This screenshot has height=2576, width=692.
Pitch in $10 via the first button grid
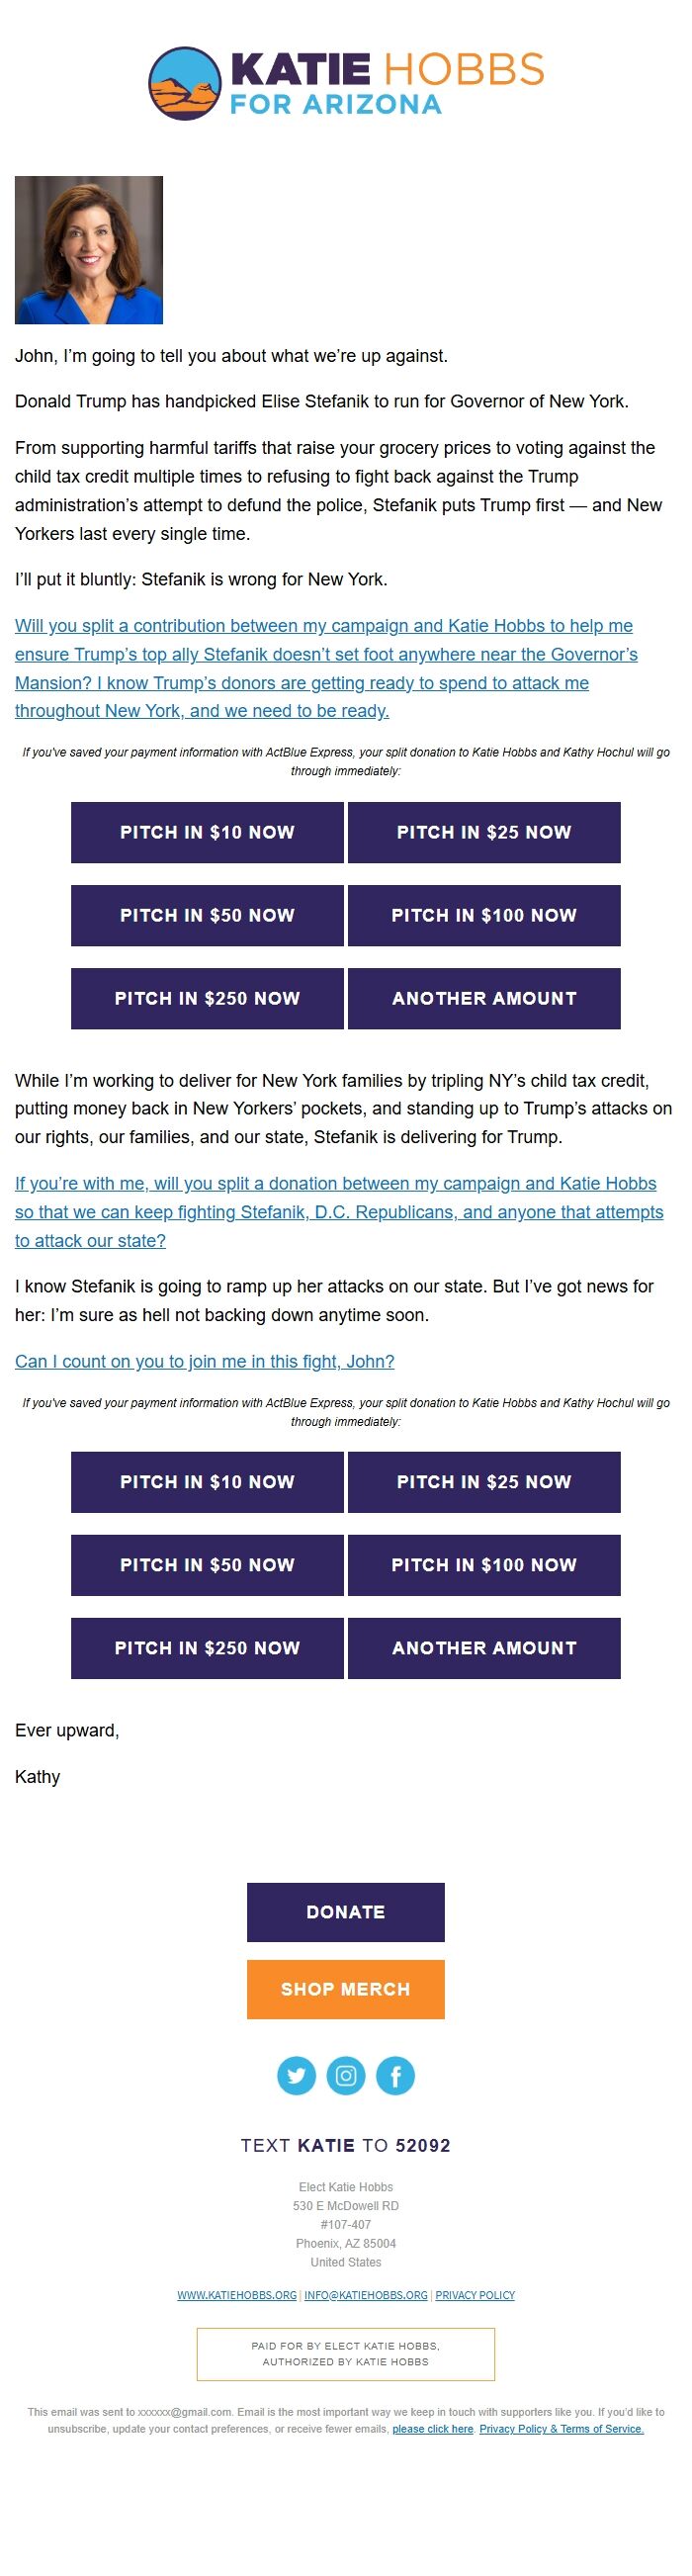tap(207, 832)
